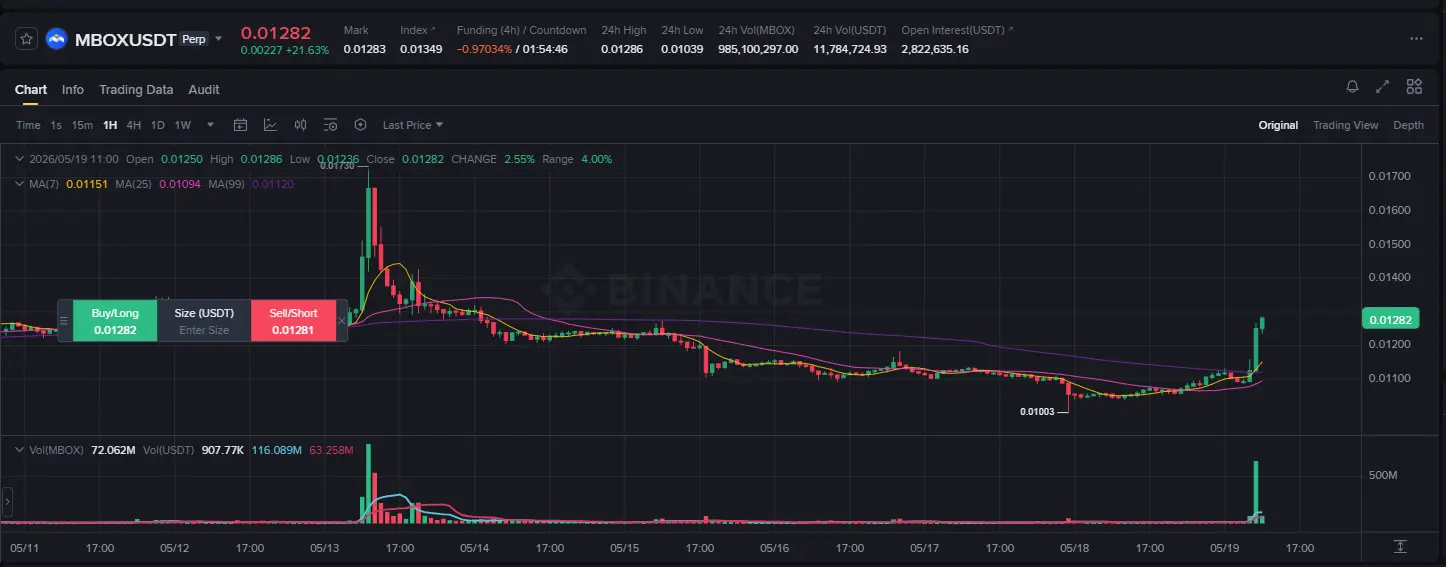1446x567 pixels.
Task: Switch to the Chart tab
Action: click(x=31, y=89)
